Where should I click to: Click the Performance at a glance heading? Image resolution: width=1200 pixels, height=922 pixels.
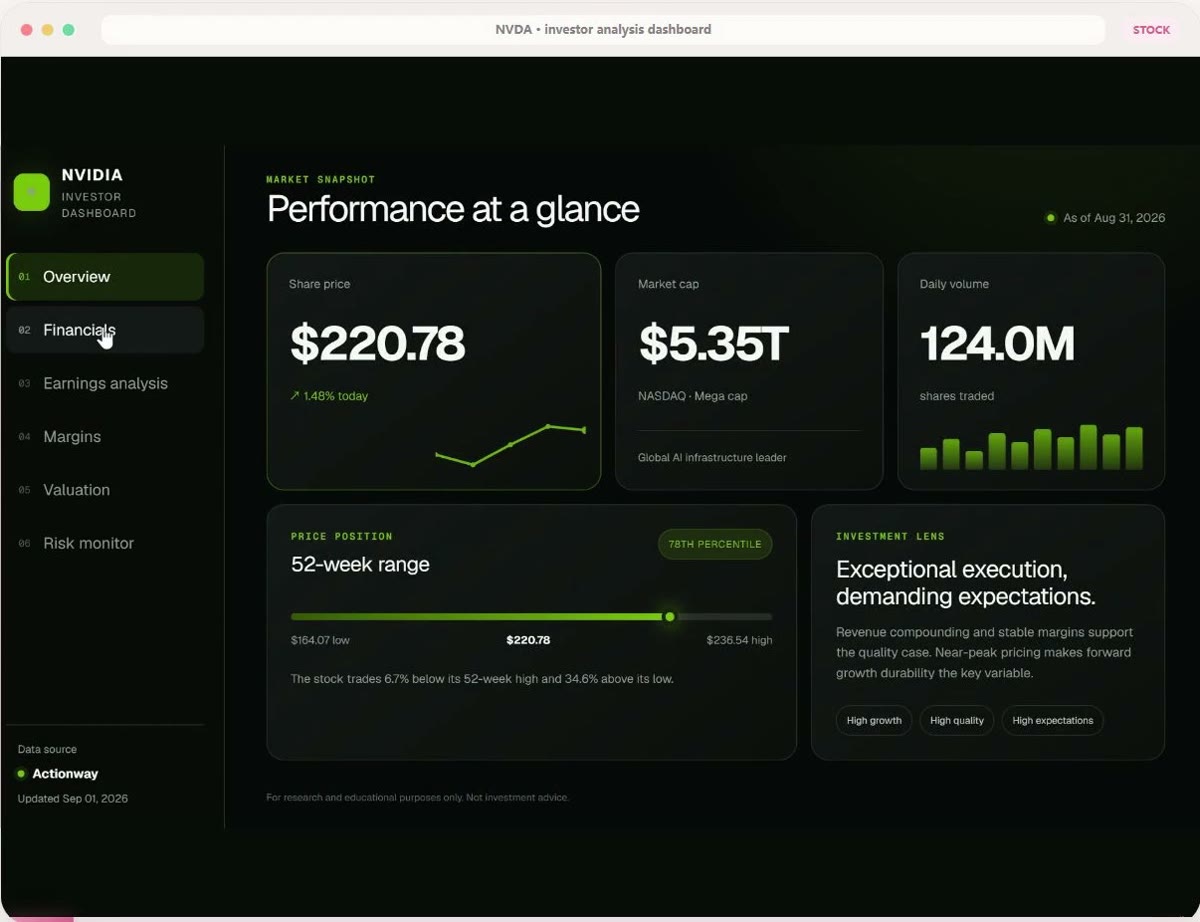(453, 209)
